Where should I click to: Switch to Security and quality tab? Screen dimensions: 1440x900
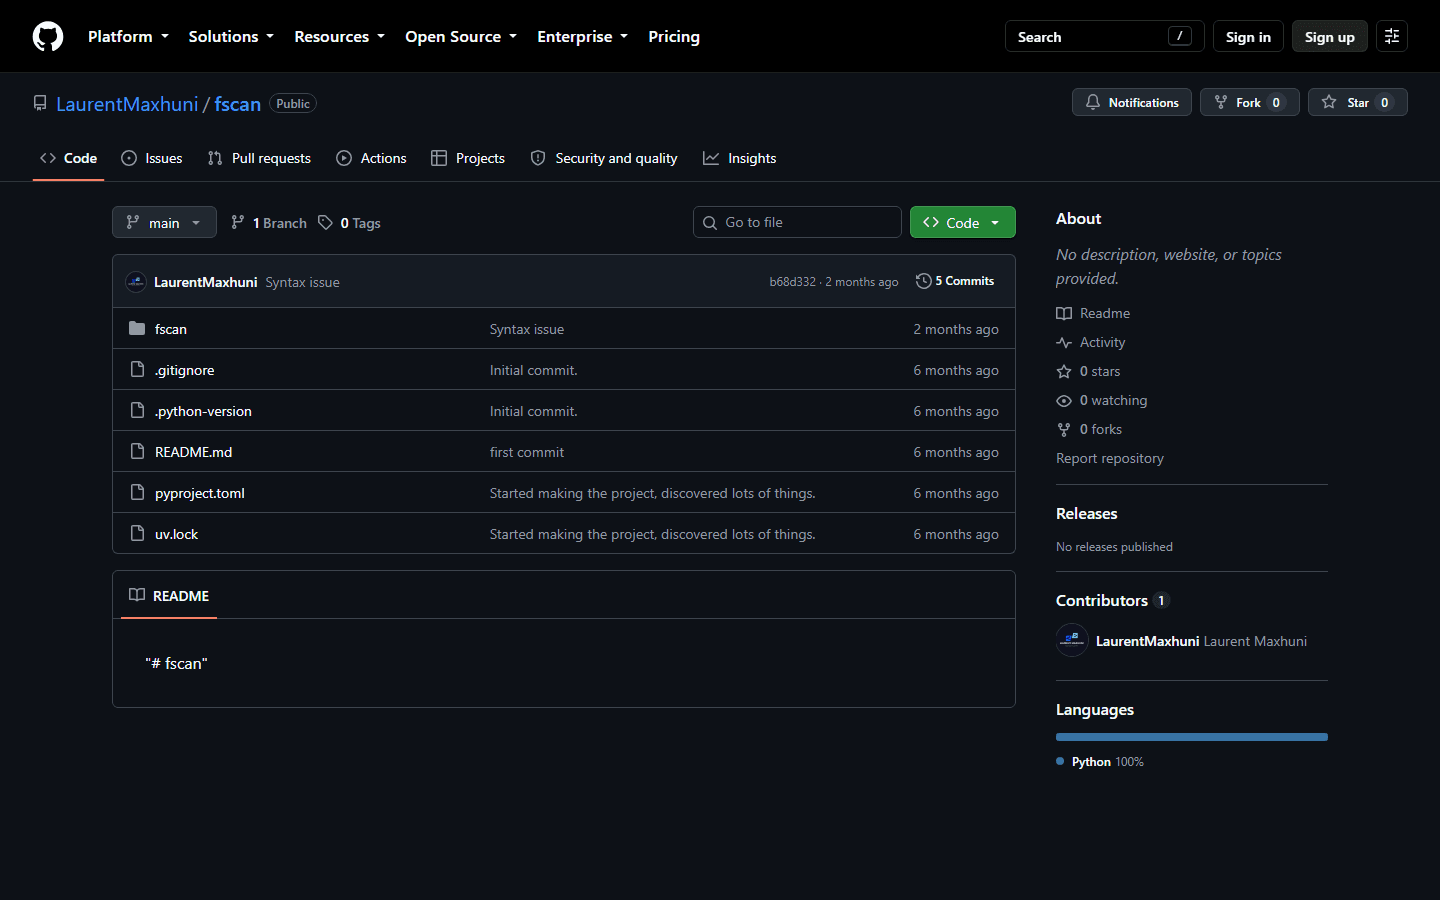click(604, 158)
